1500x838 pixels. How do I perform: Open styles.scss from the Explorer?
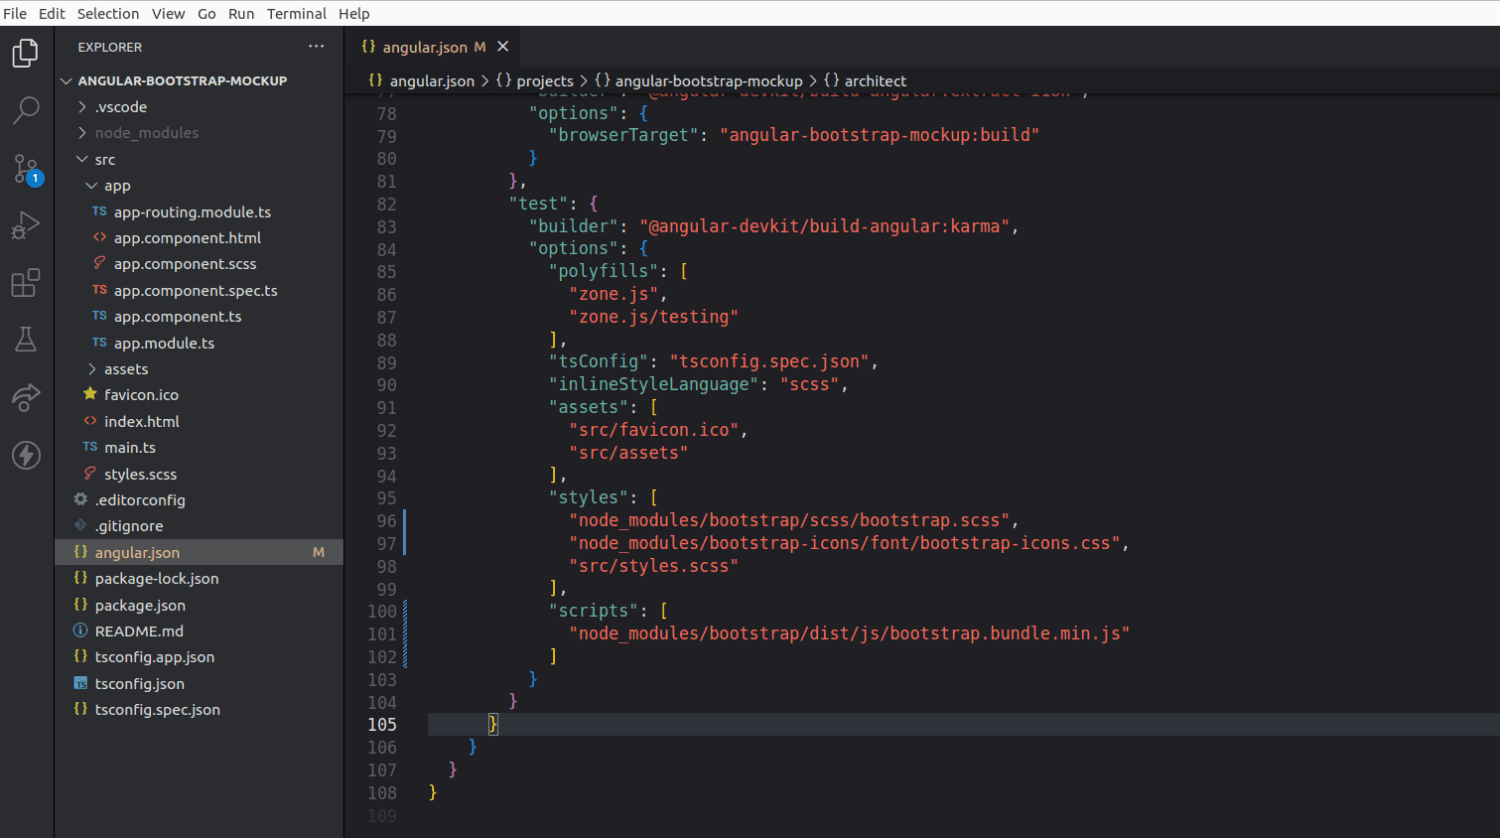tap(139, 473)
